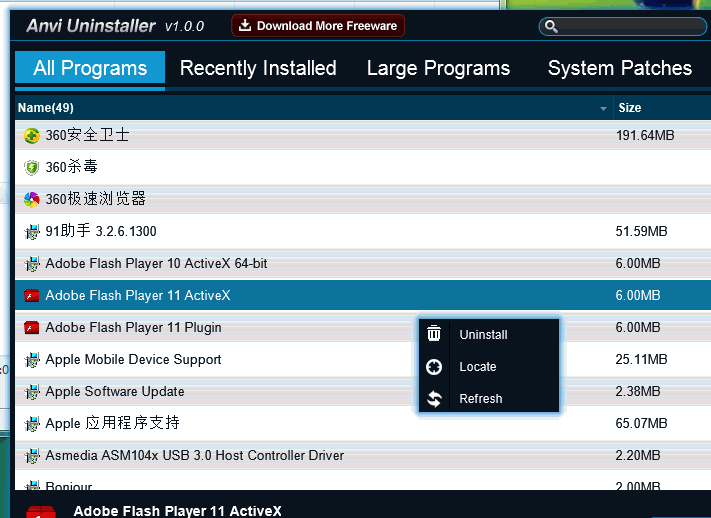Click the 360杀毒 shield icon
This screenshot has width=711, height=518.
[32, 167]
